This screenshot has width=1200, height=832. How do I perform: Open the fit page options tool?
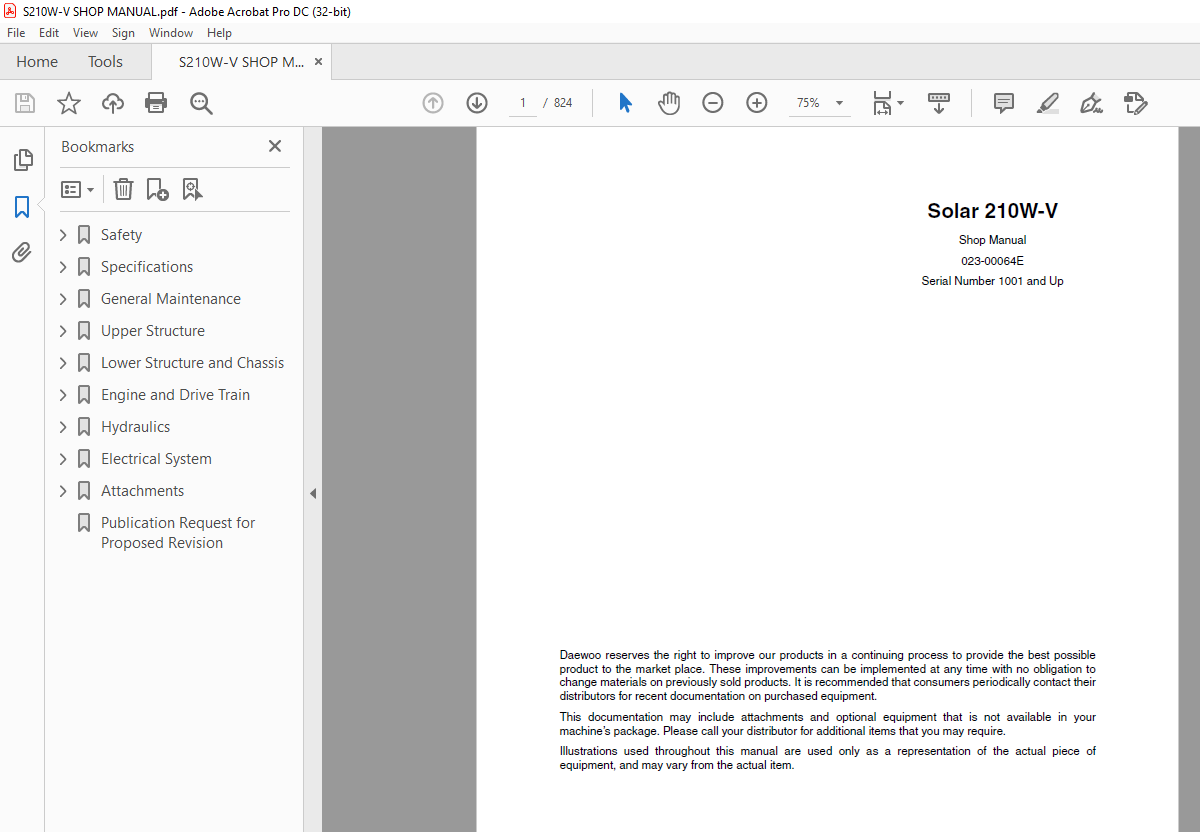click(x=887, y=103)
